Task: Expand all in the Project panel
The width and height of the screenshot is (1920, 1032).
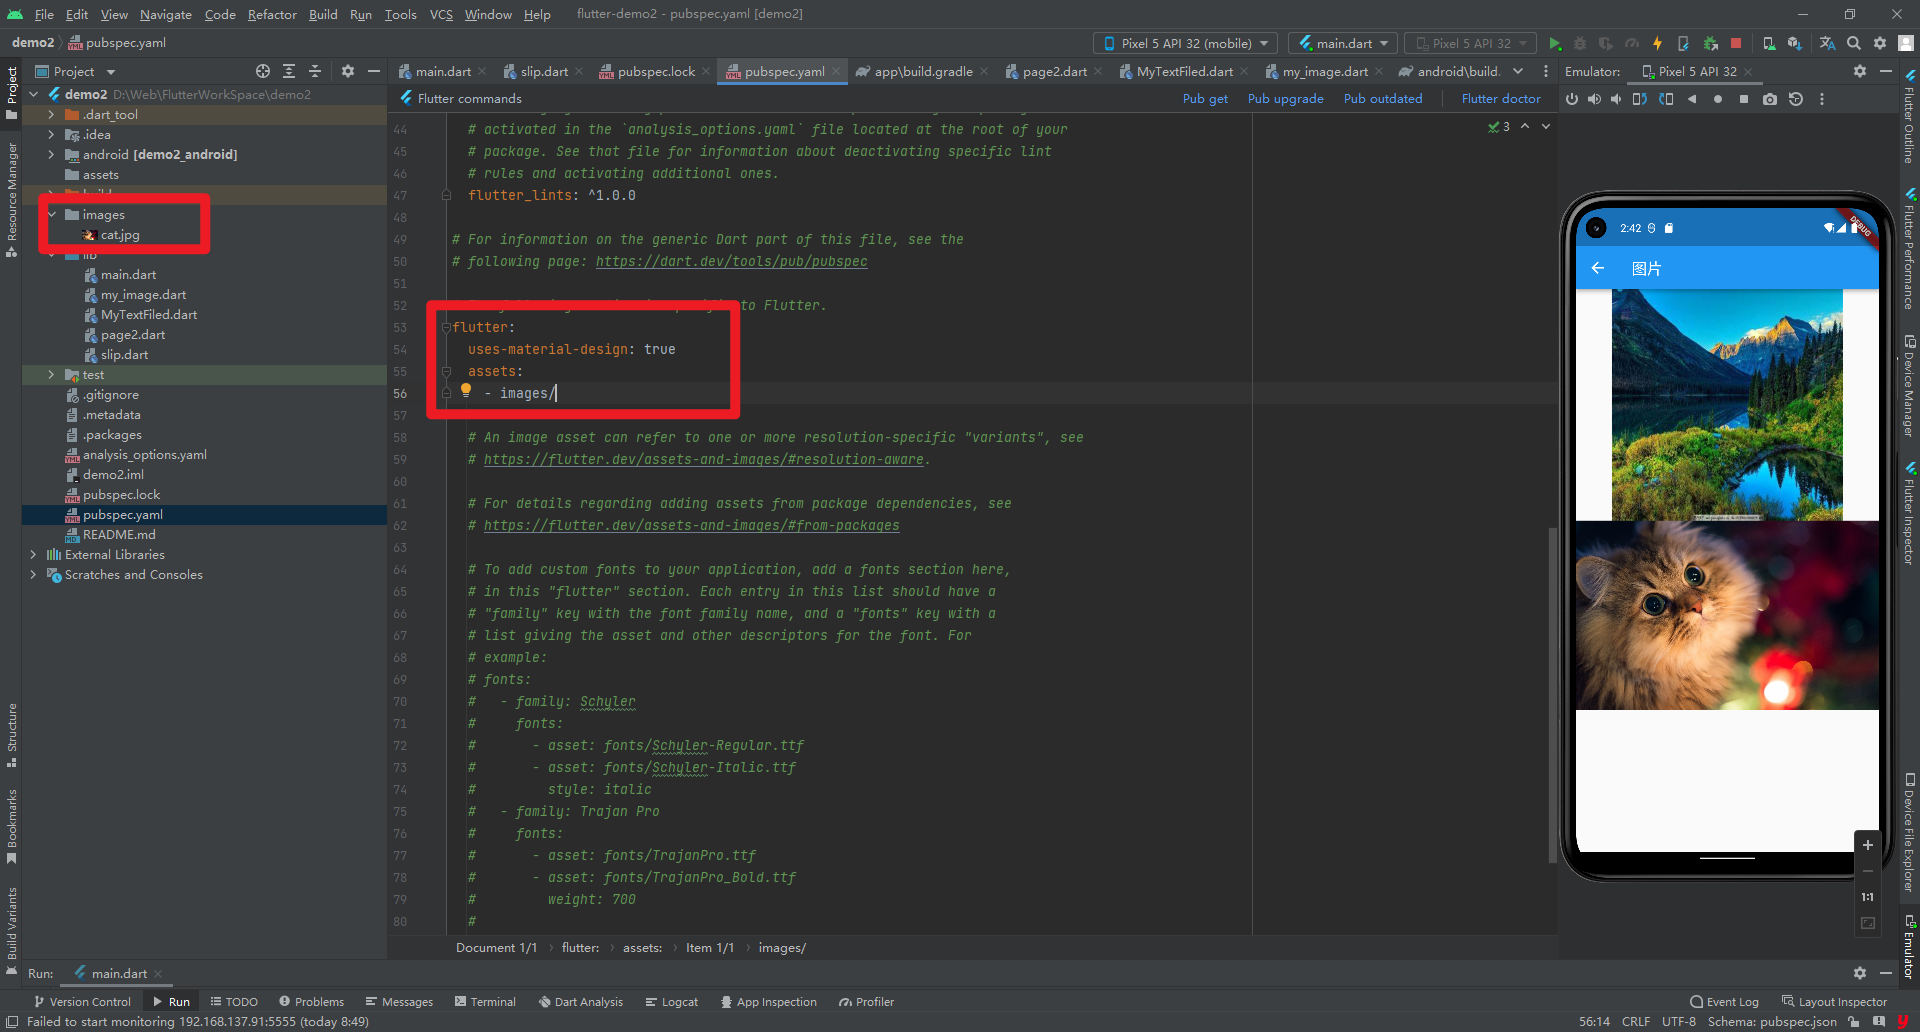Action: [x=289, y=71]
